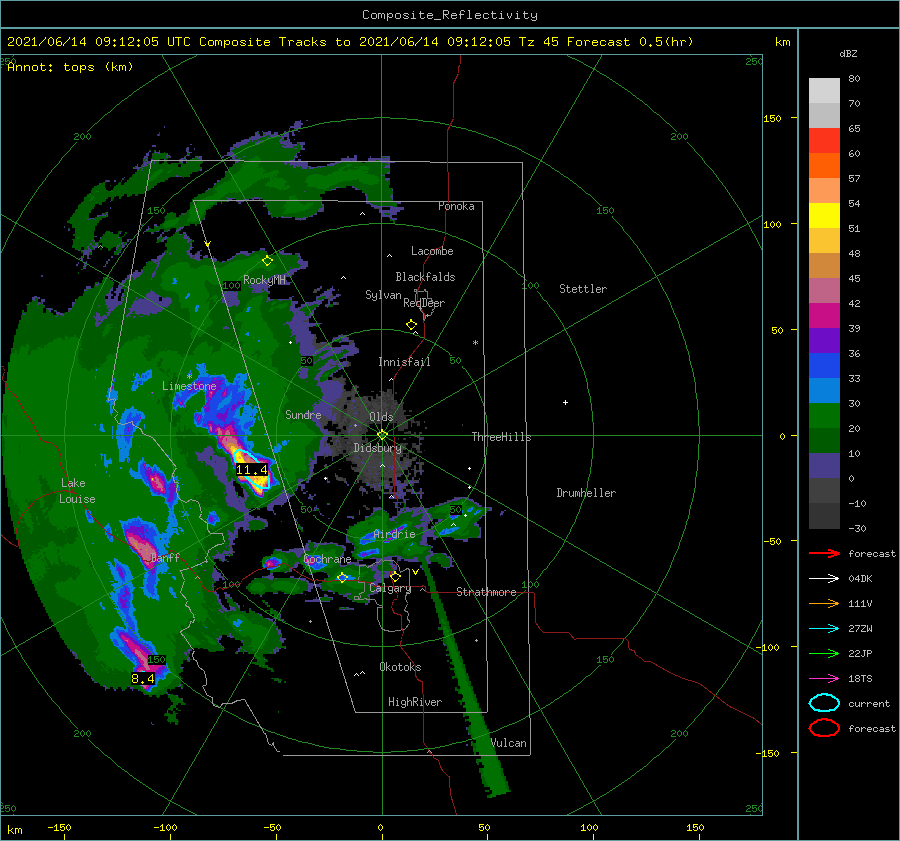Click the 11.4 storm top label

point(252,470)
